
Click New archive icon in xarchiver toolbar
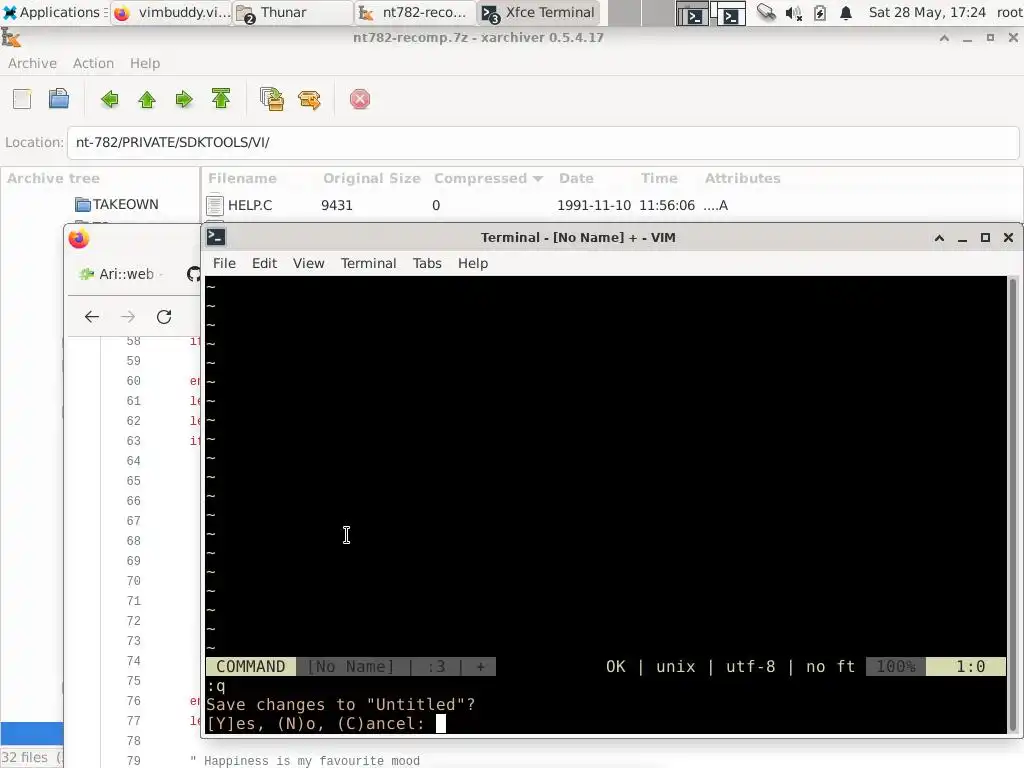pos(22,99)
